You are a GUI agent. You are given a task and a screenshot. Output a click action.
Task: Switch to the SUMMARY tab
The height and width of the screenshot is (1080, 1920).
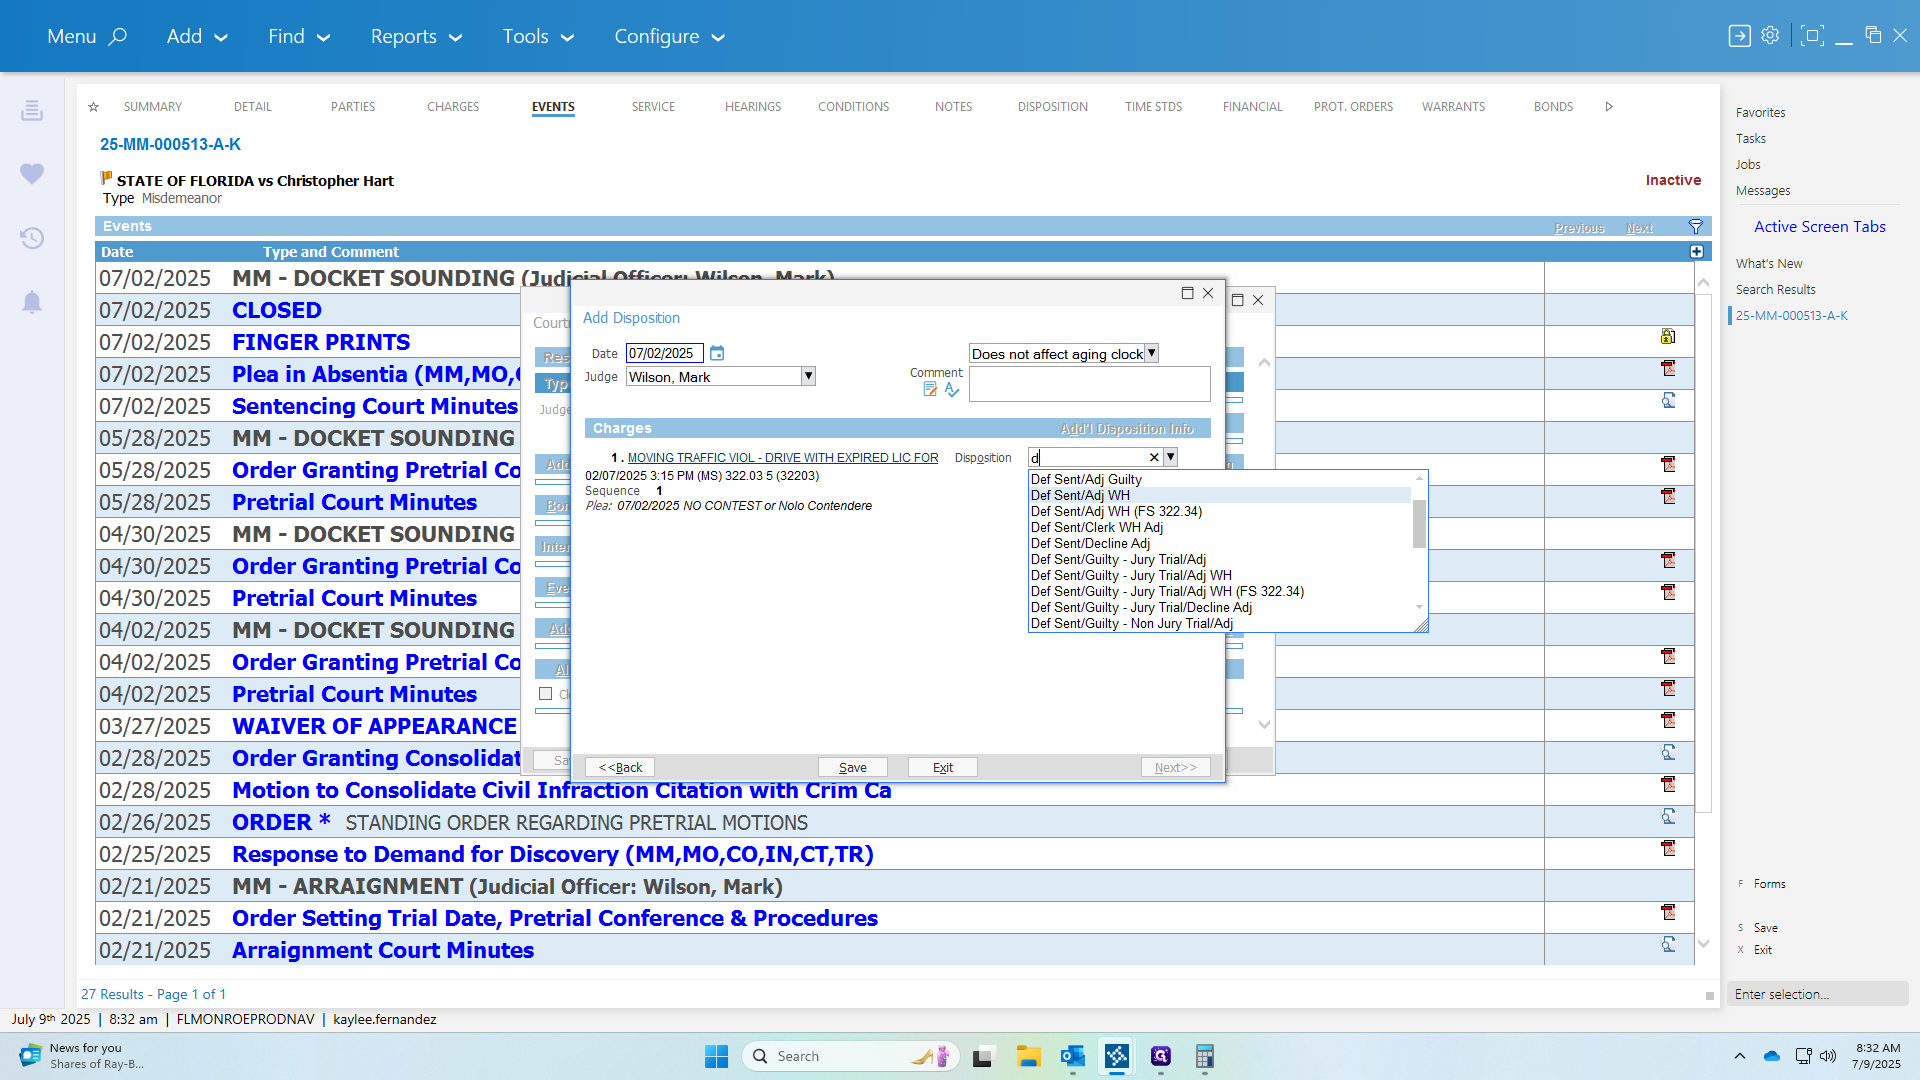[153, 107]
